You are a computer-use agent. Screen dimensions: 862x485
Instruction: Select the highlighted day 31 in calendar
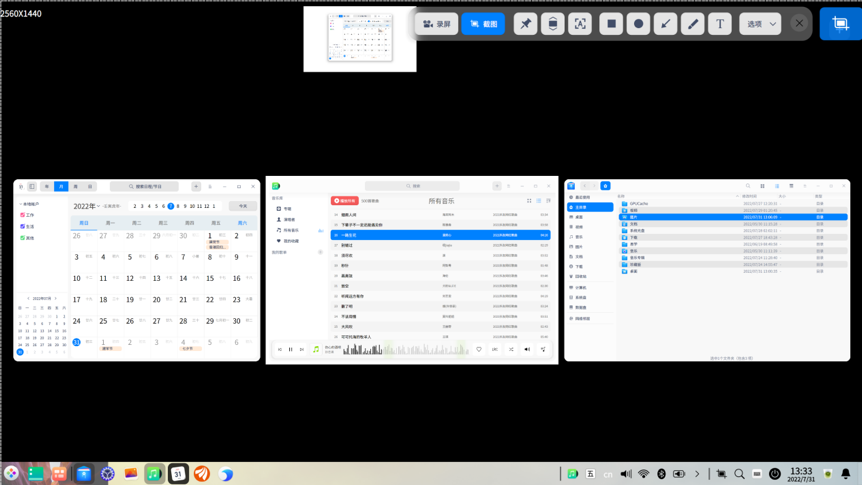(x=76, y=342)
